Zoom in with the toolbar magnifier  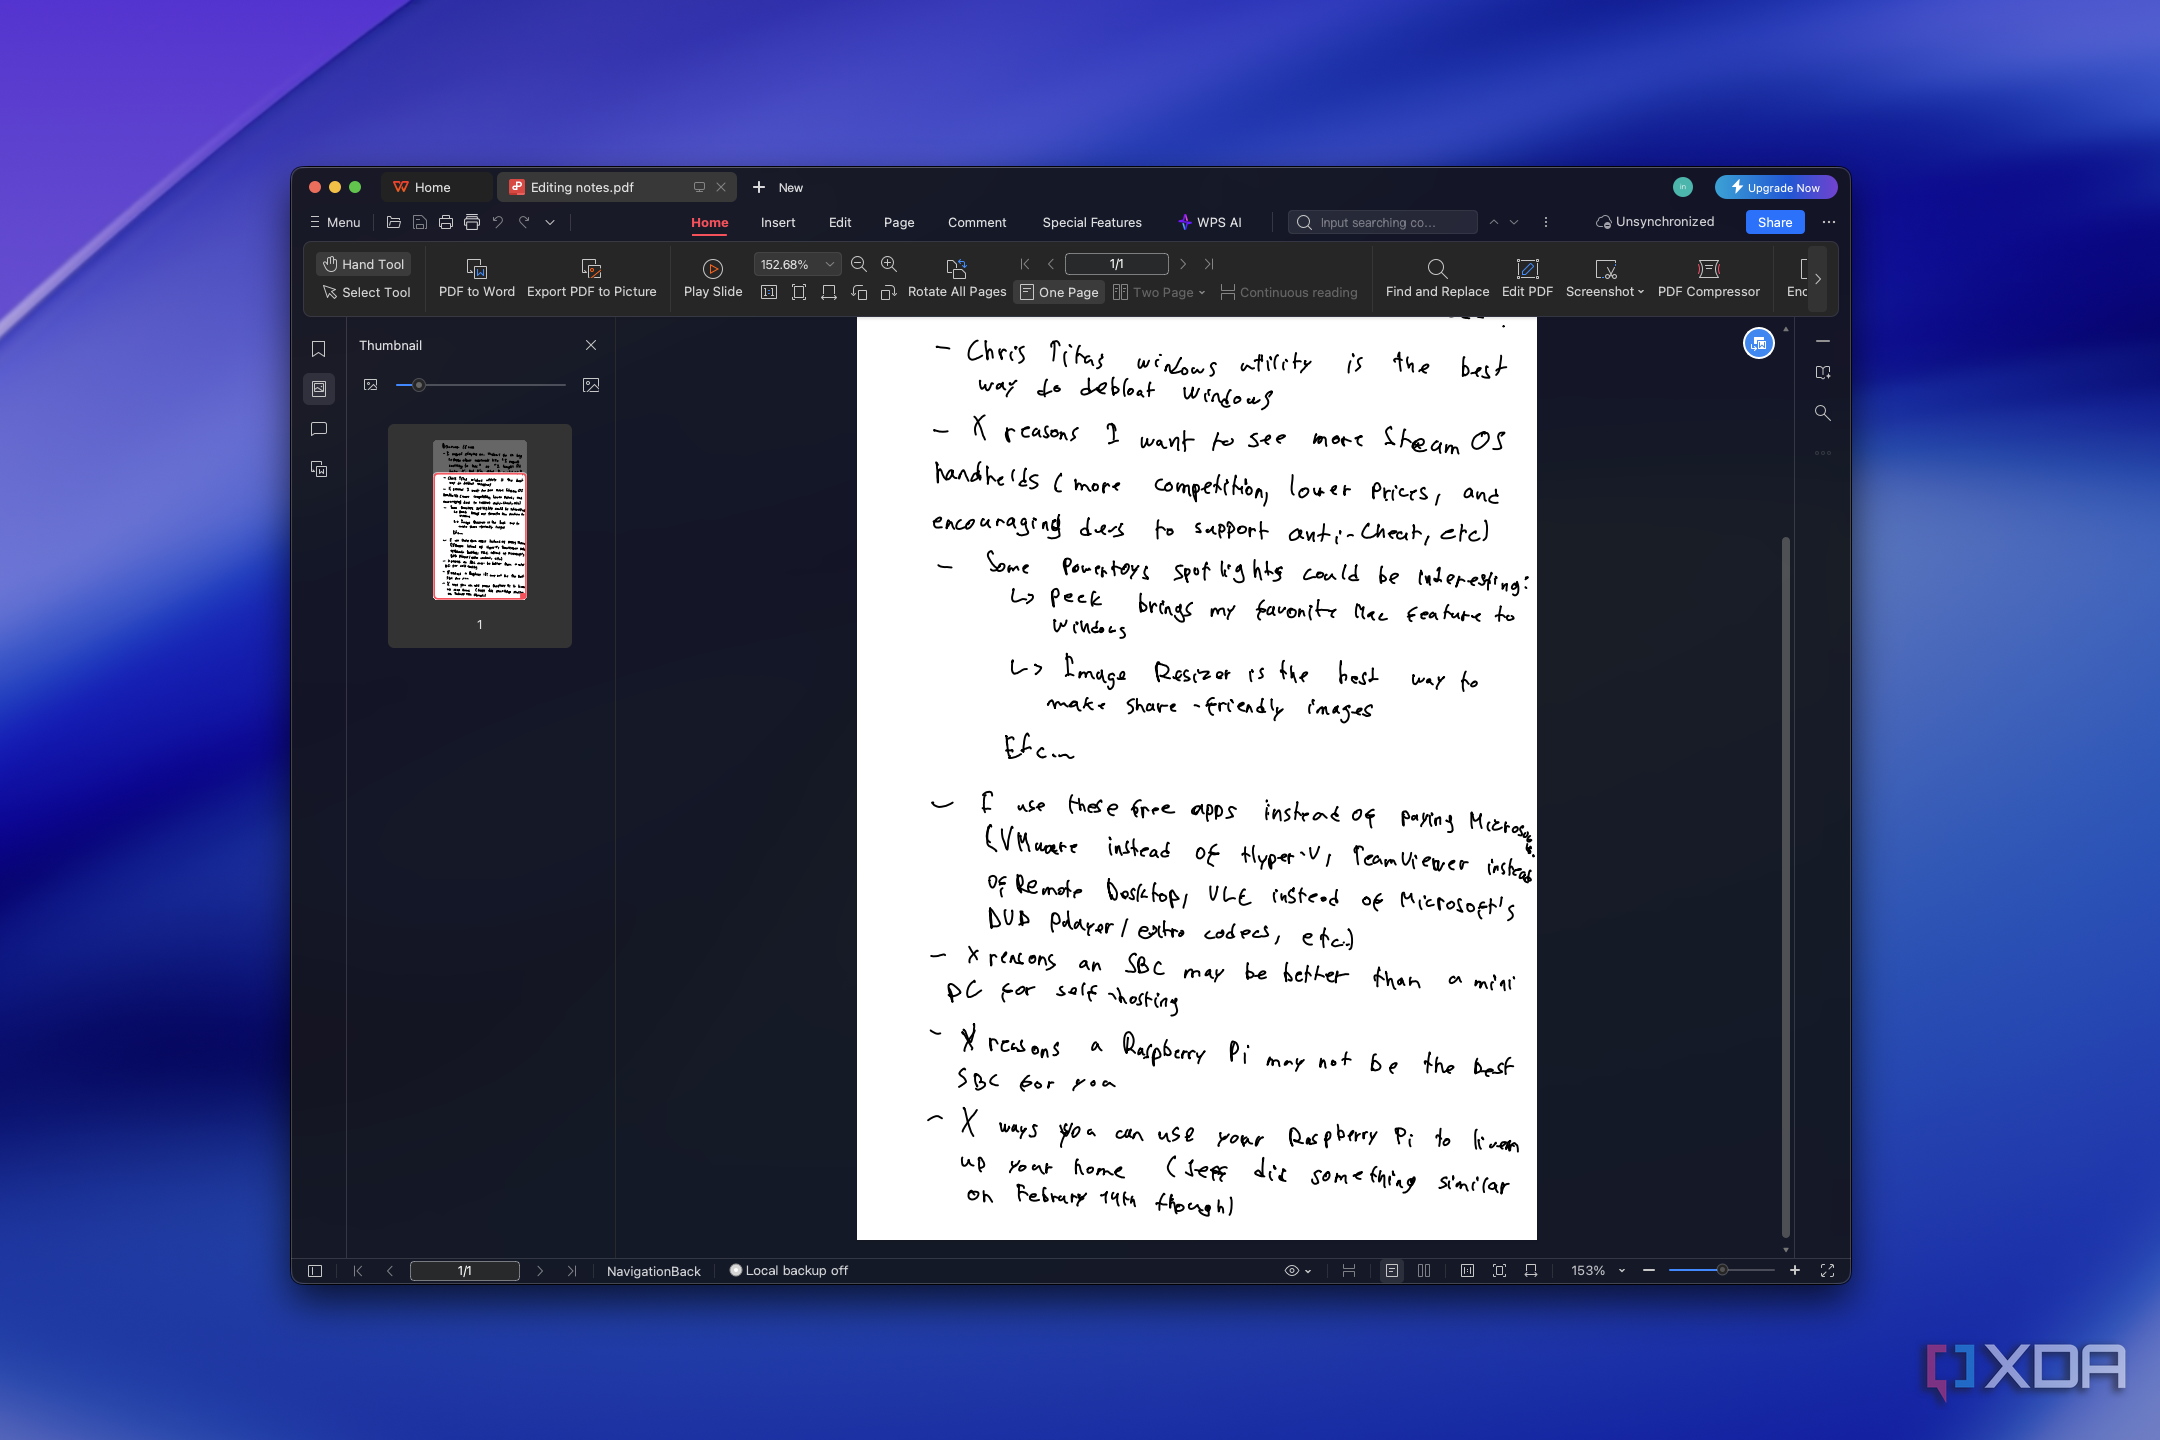coord(888,264)
